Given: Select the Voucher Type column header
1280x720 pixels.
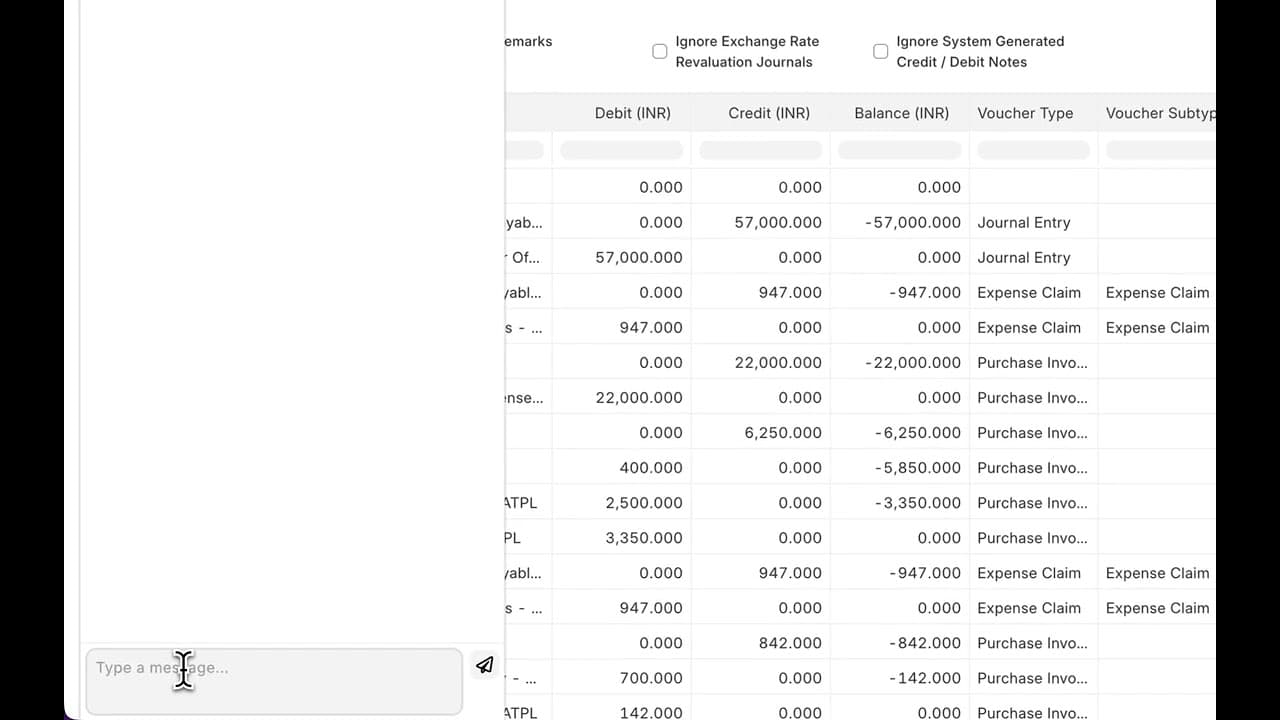Looking at the screenshot, I should click(1025, 113).
